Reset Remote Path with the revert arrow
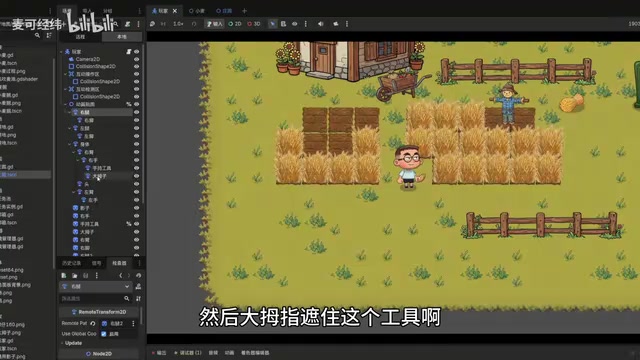The image size is (640, 360). point(93,323)
